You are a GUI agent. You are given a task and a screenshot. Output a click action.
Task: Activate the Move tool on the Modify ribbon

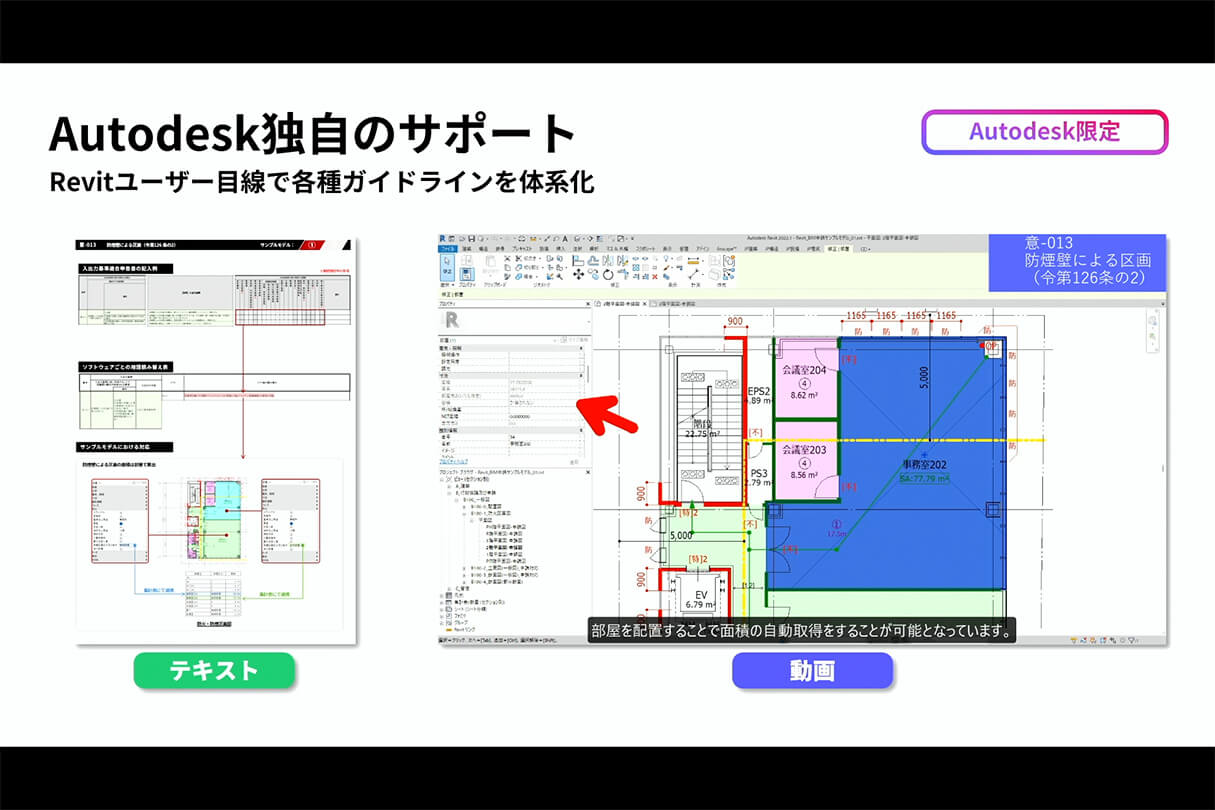click(578, 275)
